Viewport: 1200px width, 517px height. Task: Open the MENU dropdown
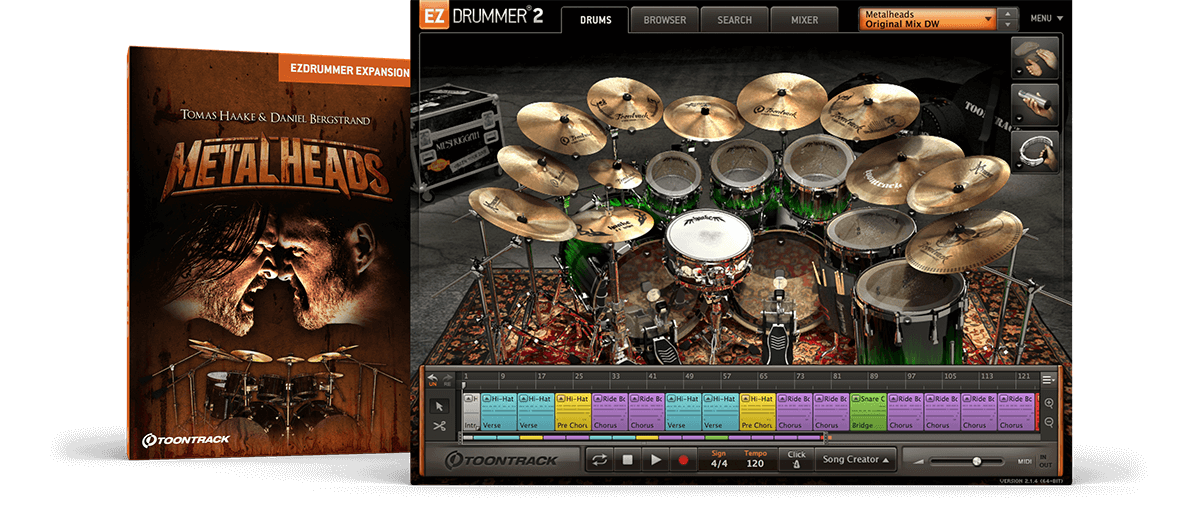[x=1047, y=18]
